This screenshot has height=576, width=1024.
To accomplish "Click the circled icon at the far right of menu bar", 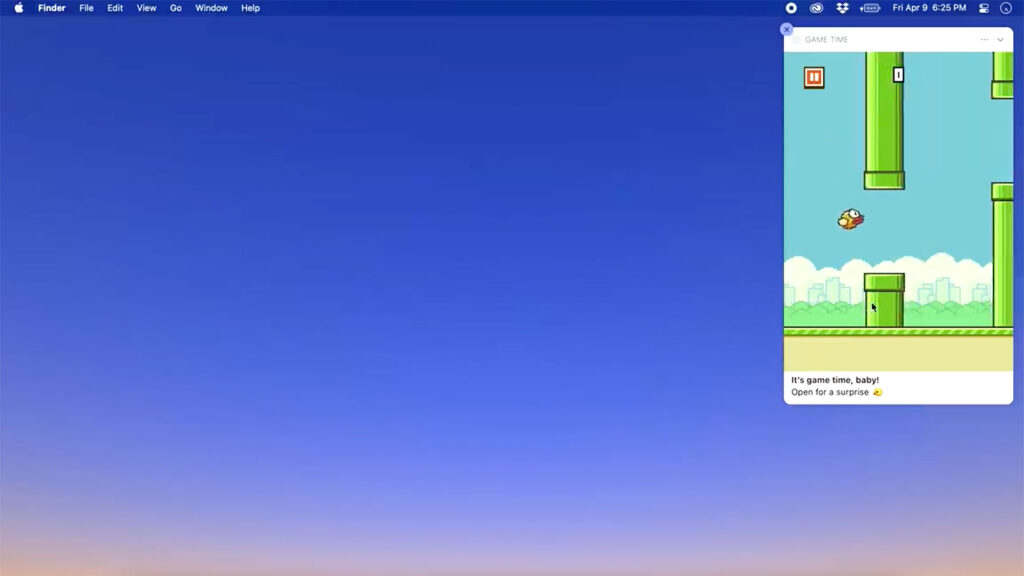I will [x=1006, y=8].
